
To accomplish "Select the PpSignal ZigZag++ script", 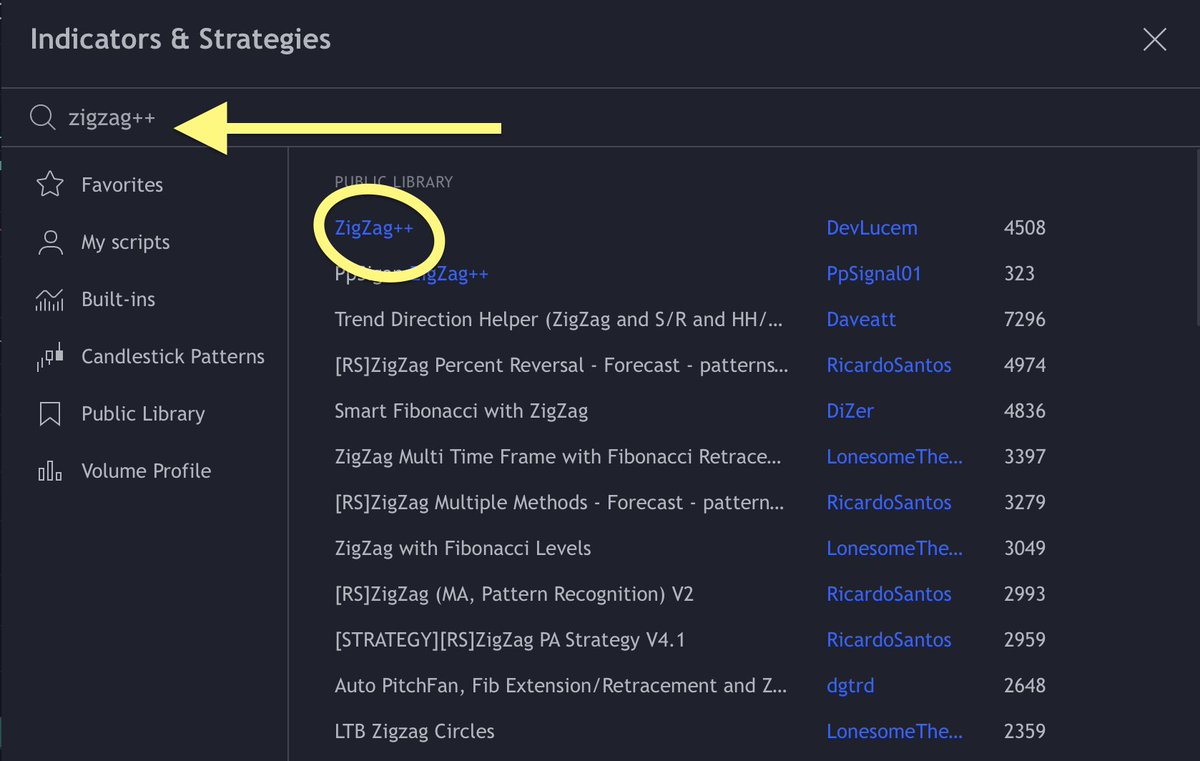I will [411, 274].
